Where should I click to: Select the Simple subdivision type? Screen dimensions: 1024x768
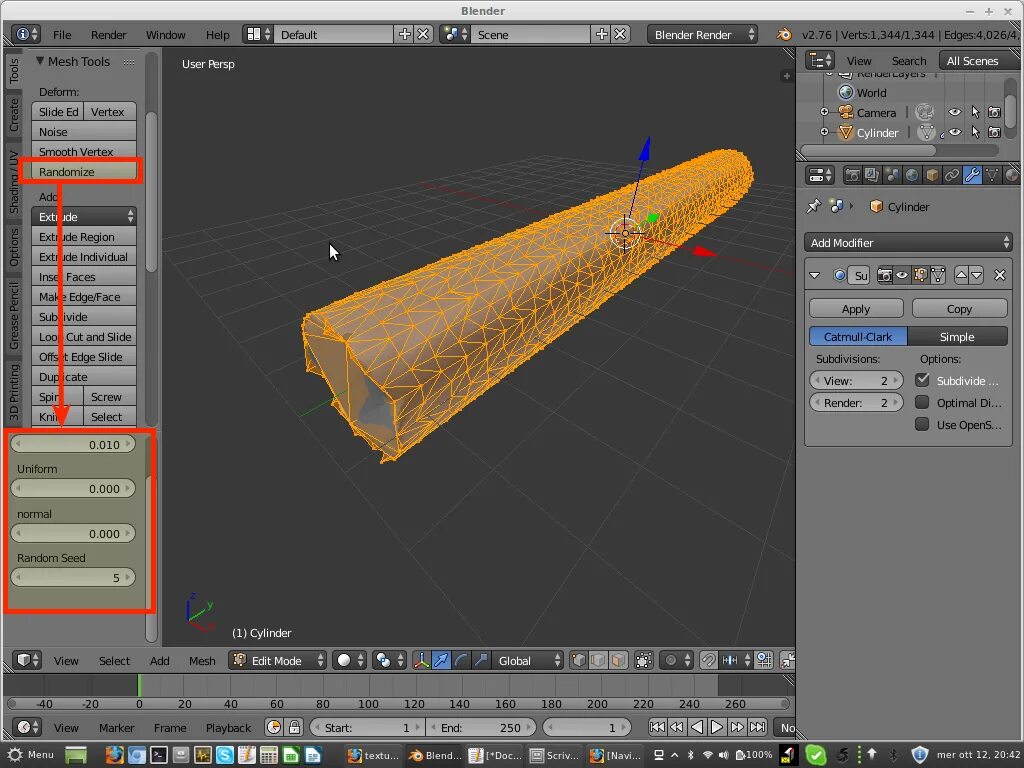coord(957,336)
